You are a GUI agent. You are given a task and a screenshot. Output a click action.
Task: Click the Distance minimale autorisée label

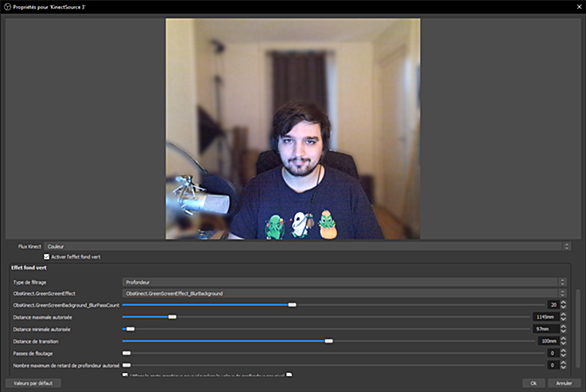(x=42, y=329)
